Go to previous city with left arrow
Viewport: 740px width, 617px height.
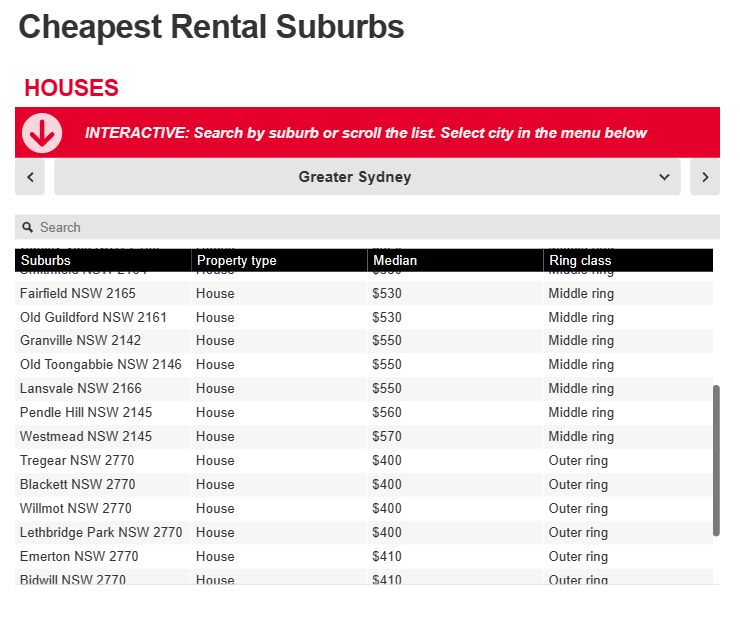pyautogui.click(x=31, y=177)
